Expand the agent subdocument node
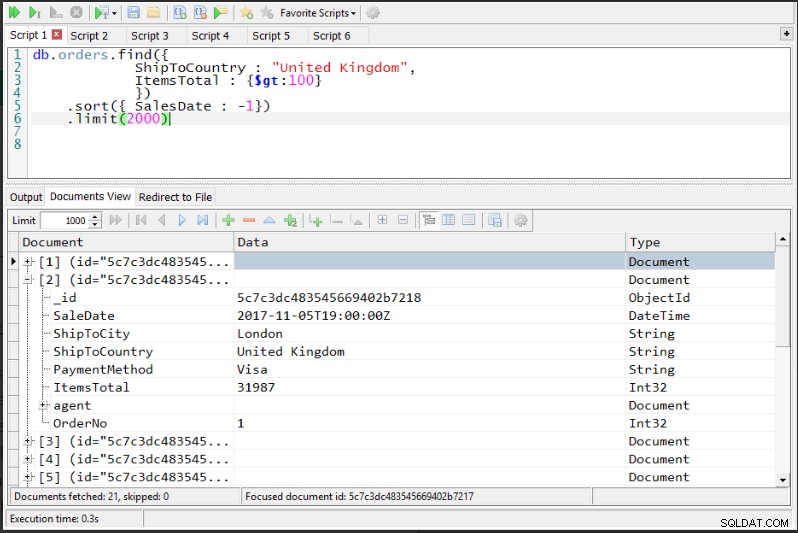This screenshot has height=533, width=798. pyautogui.click(x=44, y=405)
